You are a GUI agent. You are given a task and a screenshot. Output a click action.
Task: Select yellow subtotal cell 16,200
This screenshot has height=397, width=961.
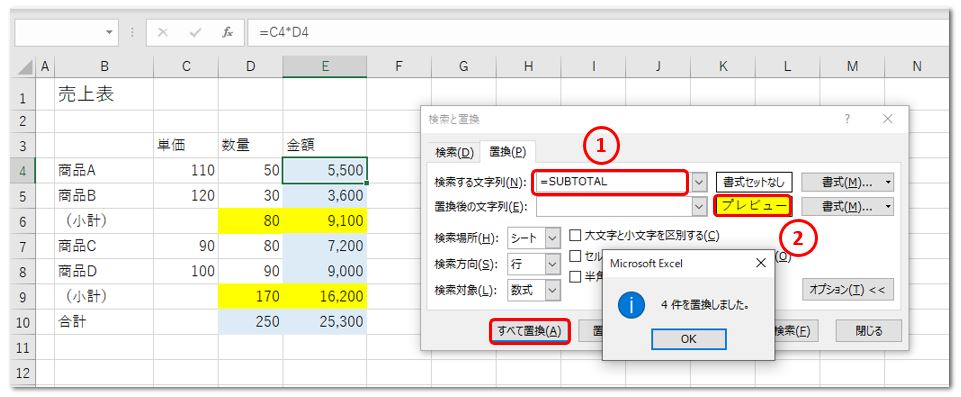(325, 297)
